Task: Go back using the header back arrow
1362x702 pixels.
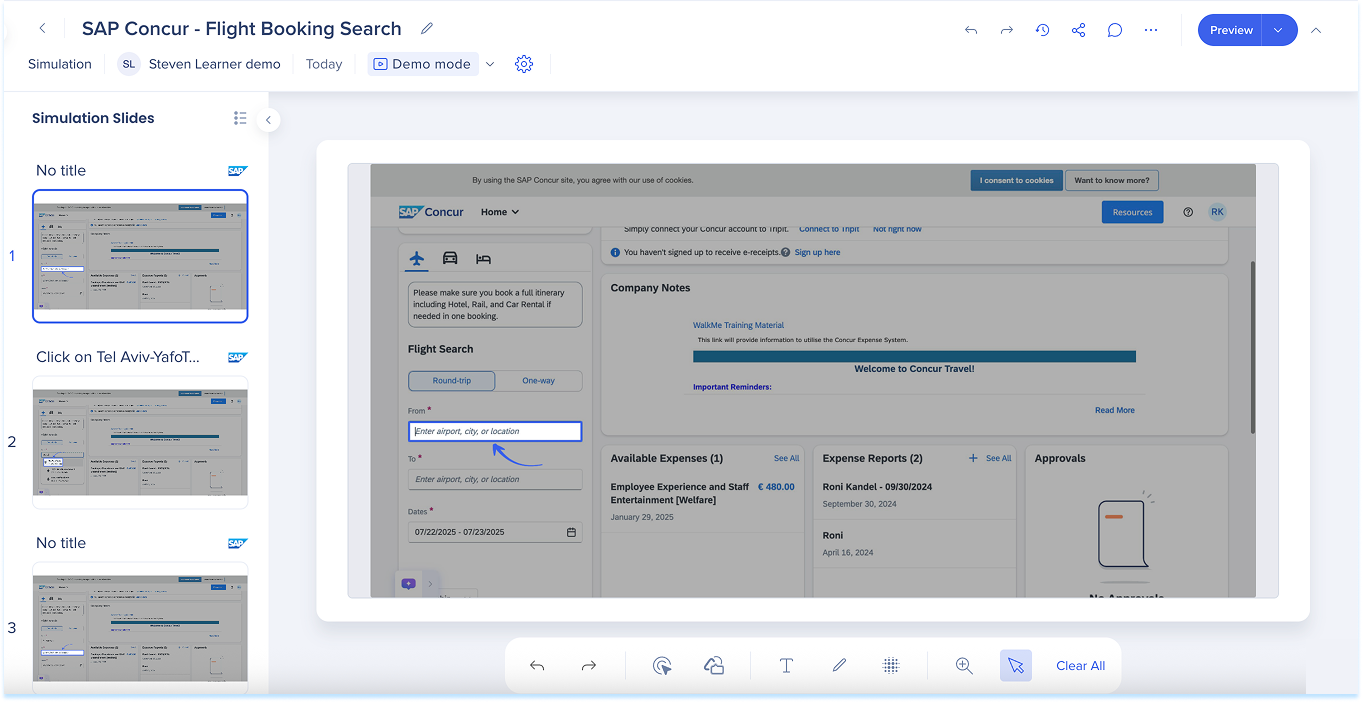Action: 42,29
